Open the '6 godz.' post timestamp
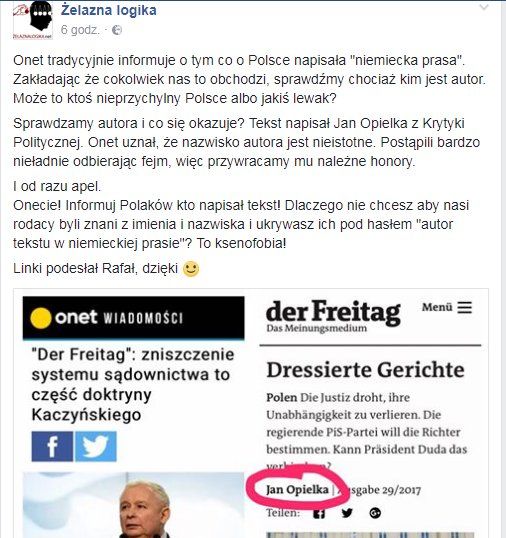This screenshot has width=506, height=538. click(x=80, y=30)
